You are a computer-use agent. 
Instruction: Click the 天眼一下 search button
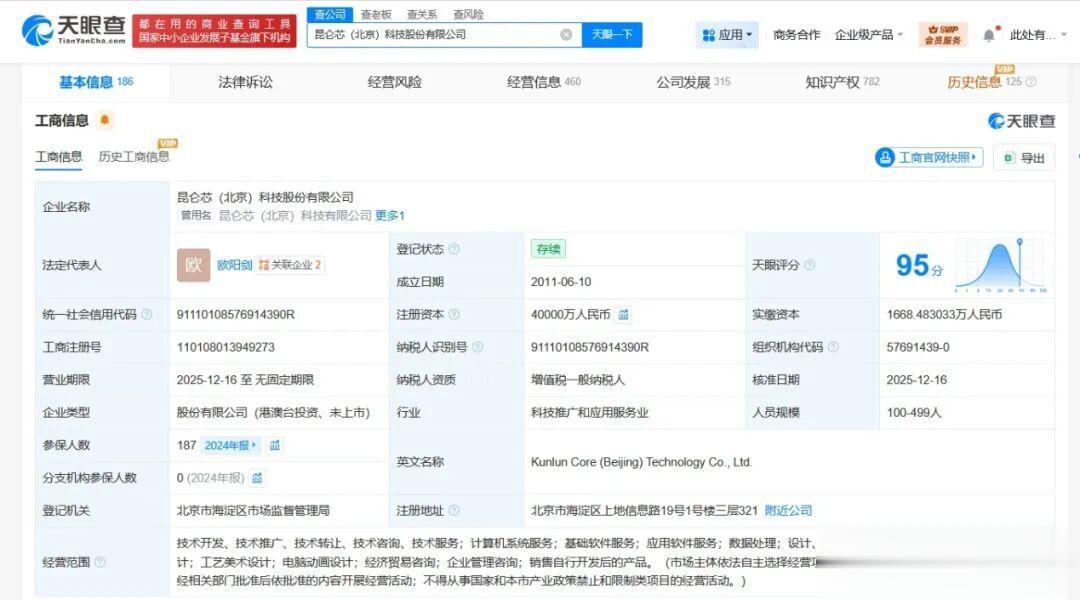coord(612,34)
